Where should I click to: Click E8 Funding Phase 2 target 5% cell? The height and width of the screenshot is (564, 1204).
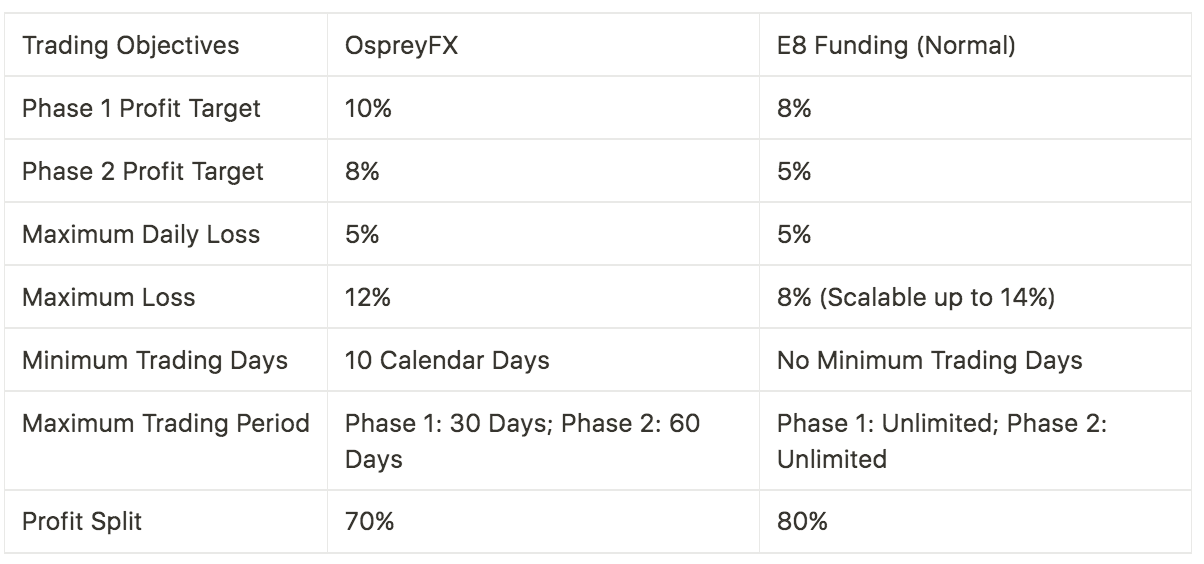pos(975,171)
